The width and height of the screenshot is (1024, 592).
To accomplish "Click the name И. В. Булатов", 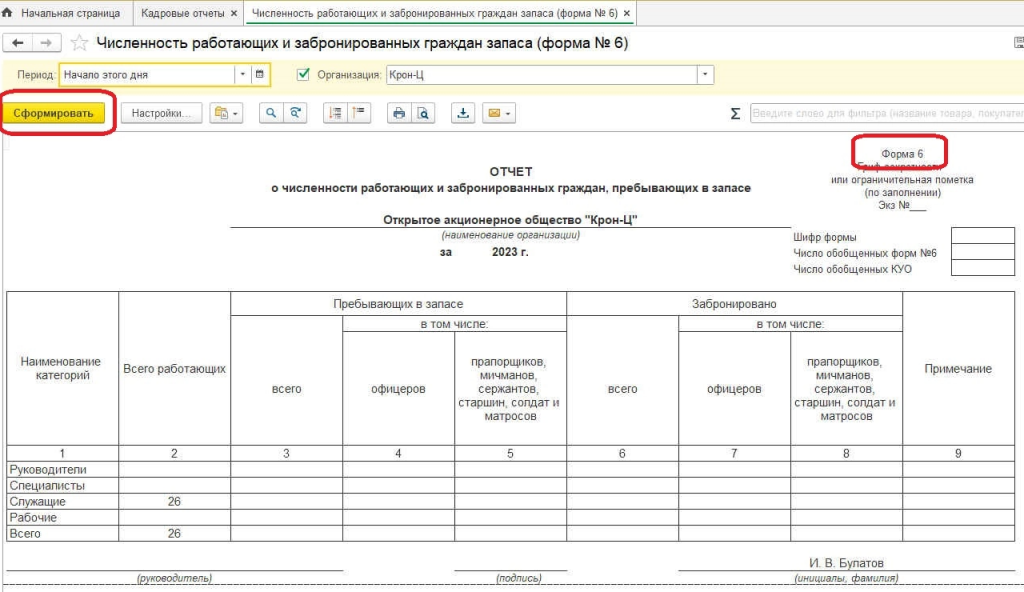I will pos(846,563).
